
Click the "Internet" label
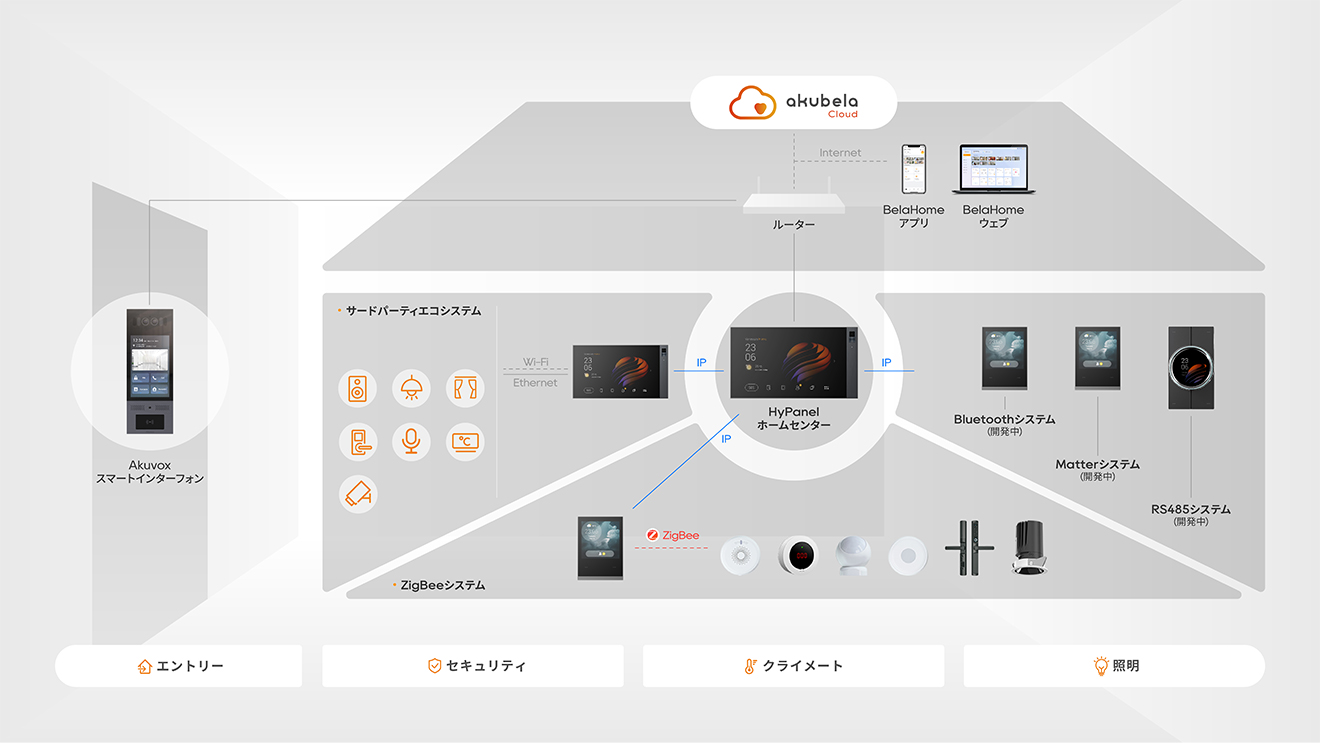point(840,153)
